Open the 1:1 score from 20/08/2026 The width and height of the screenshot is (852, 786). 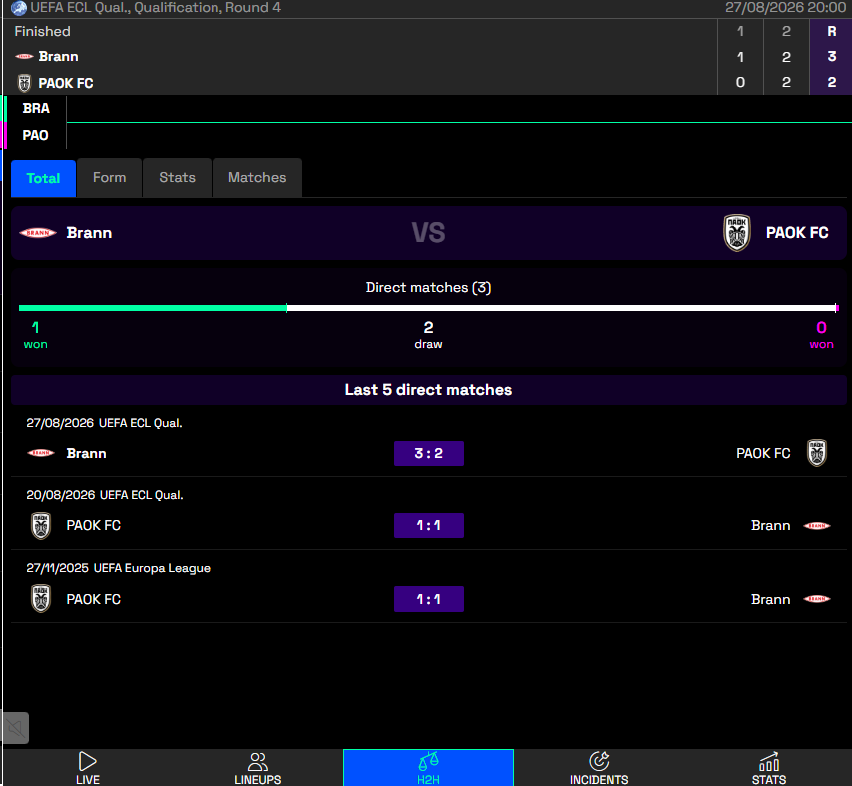[x=429, y=526]
